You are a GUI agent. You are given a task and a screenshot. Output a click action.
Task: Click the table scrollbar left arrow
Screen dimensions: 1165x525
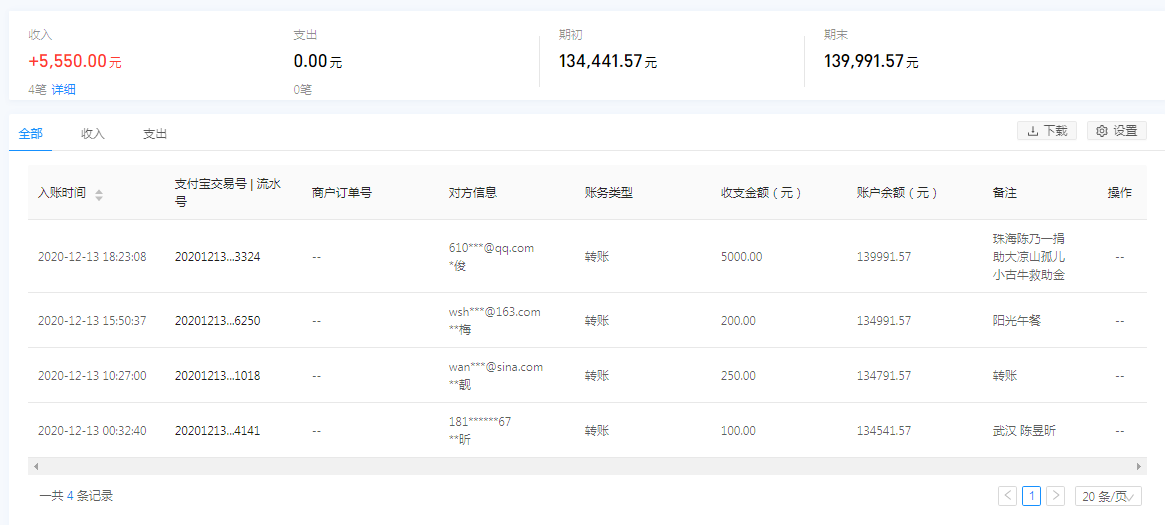pyautogui.click(x=34, y=466)
